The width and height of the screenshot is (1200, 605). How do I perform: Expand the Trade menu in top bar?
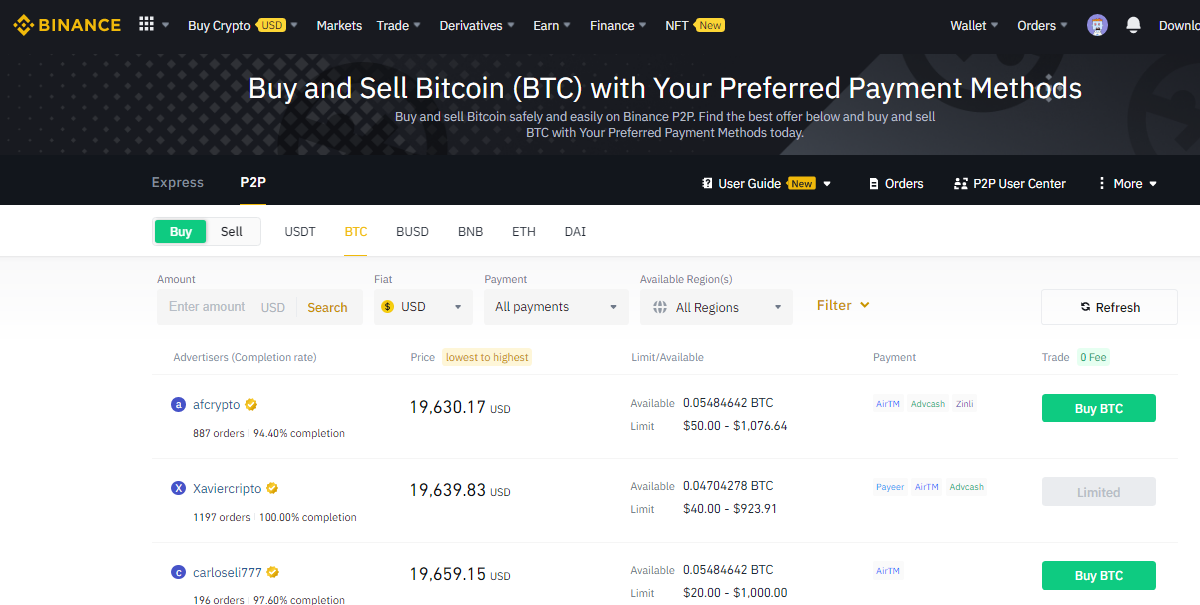tap(399, 26)
